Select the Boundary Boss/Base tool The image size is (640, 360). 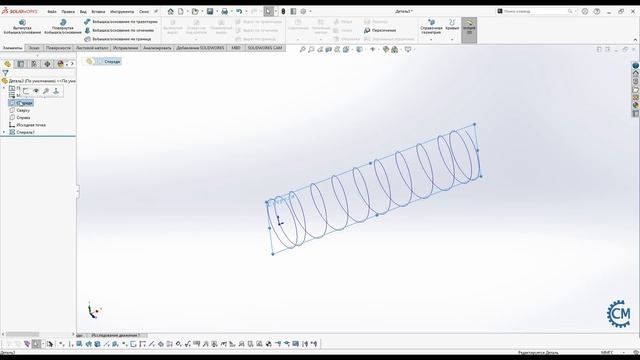tap(118, 39)
